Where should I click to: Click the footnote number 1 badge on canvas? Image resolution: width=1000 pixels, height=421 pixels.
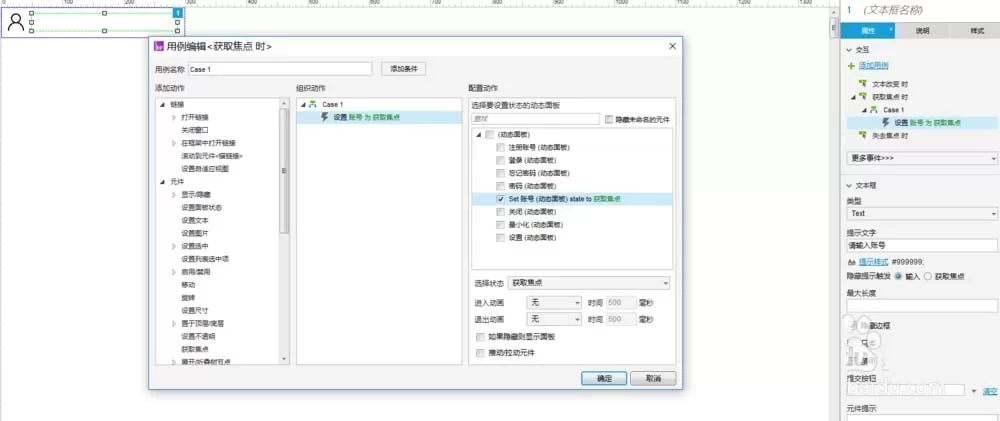pos(177,13)
